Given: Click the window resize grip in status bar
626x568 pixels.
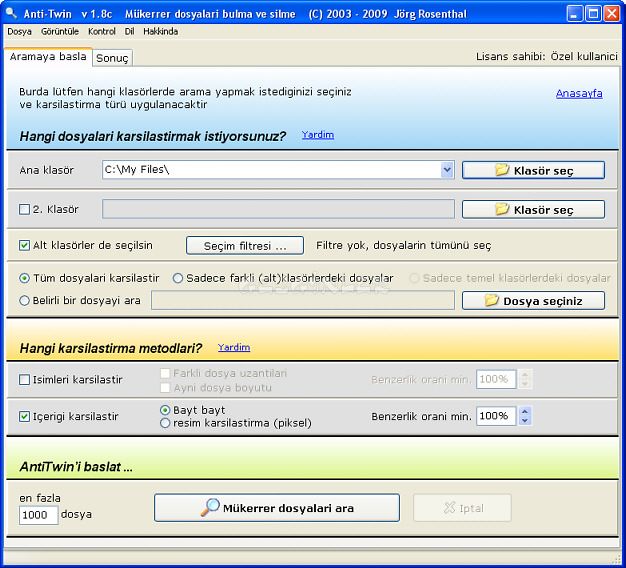Looking at the screenshot, I should pos(616,558).
